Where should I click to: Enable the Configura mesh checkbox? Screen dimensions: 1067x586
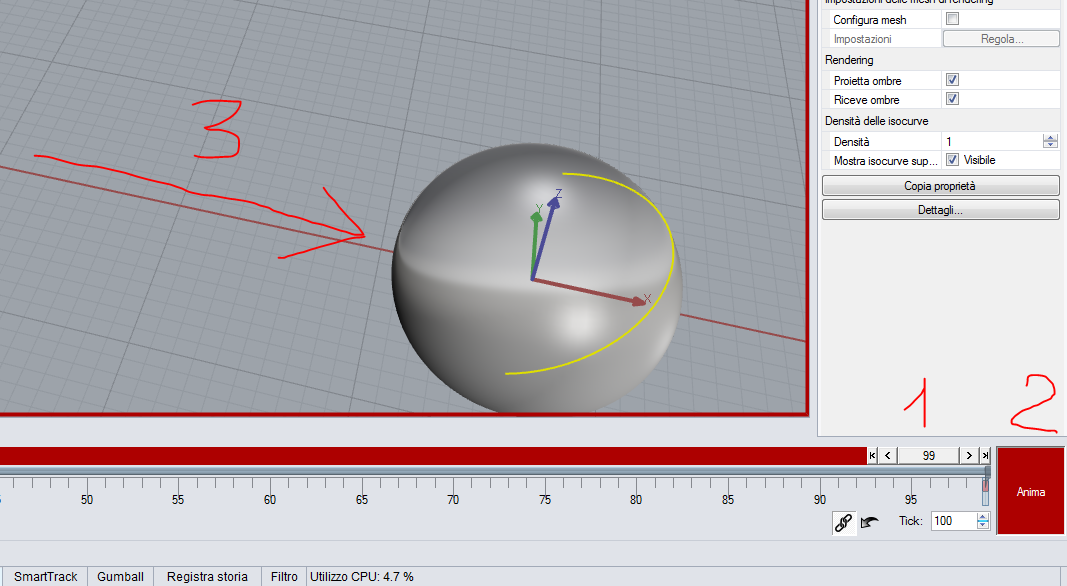(x=952, y=19)
